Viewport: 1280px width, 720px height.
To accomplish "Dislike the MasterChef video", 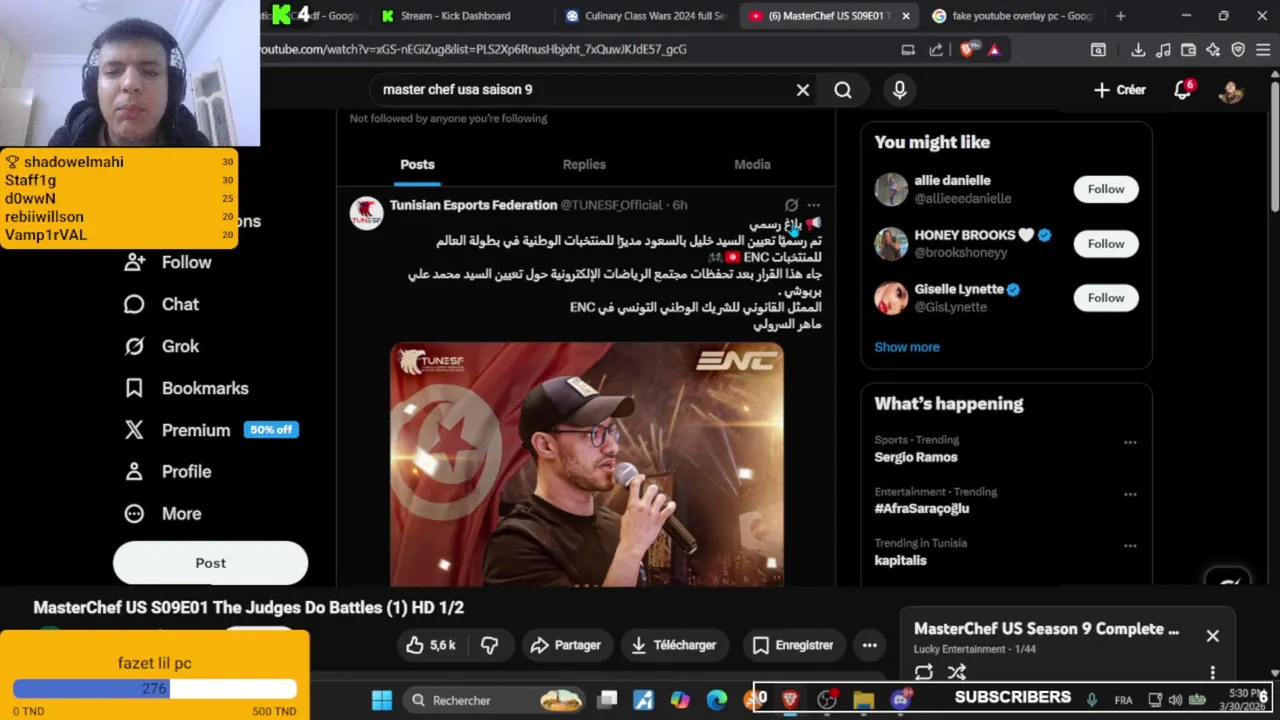I will [x=489, y=645].
